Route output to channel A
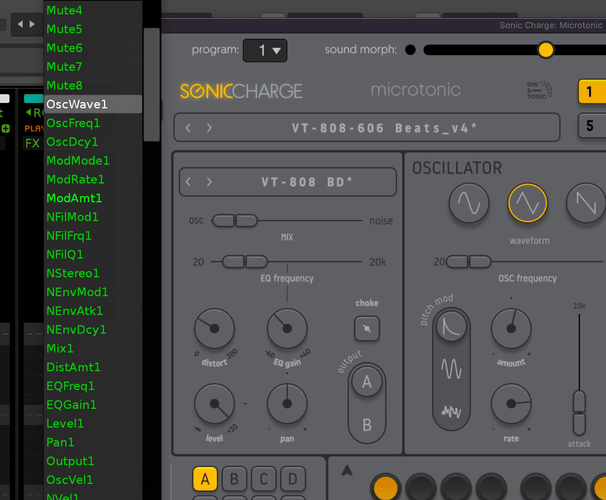Image resolution: width=606 pixels, height=500 pixels. [367, 381]
